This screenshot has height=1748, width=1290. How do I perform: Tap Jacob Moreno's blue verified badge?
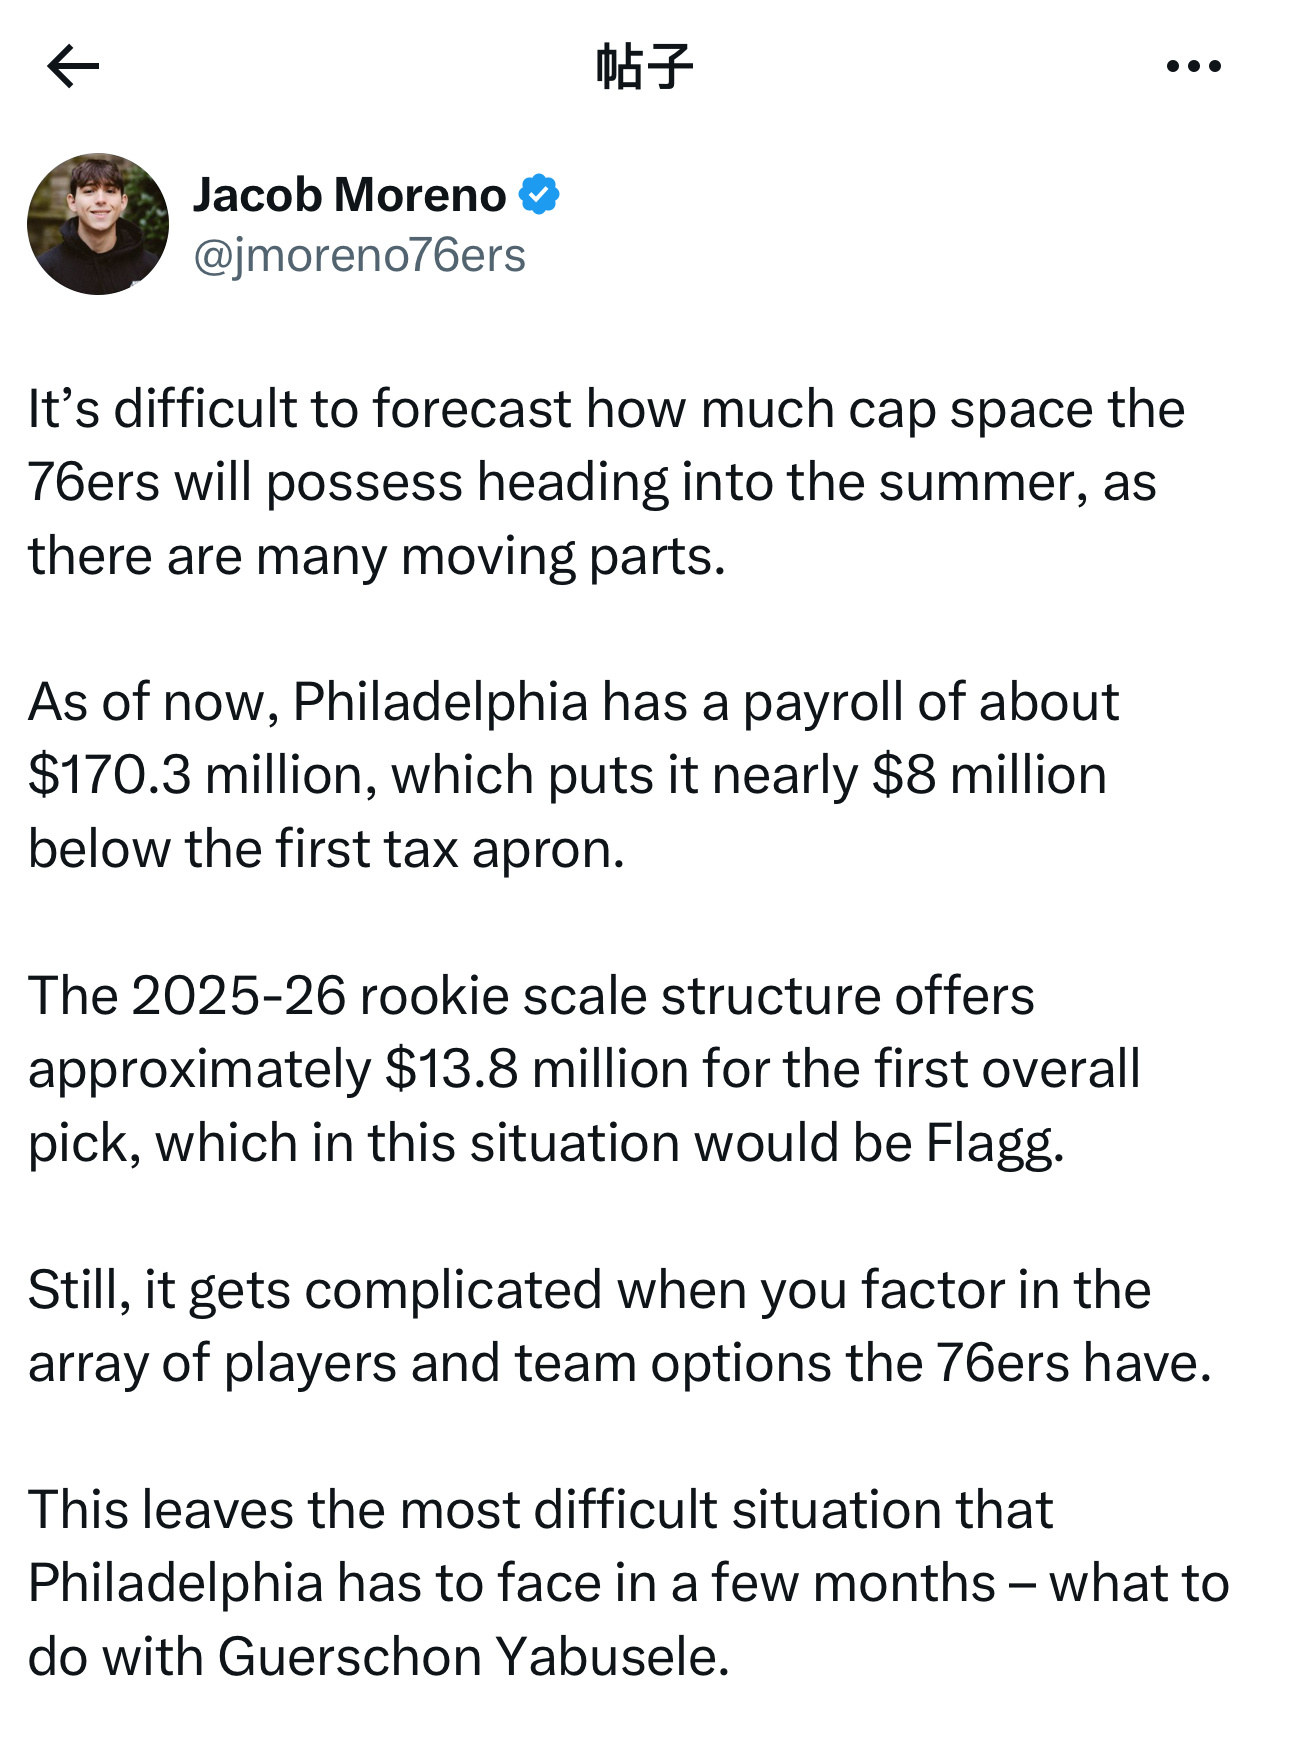click(539, 194)
